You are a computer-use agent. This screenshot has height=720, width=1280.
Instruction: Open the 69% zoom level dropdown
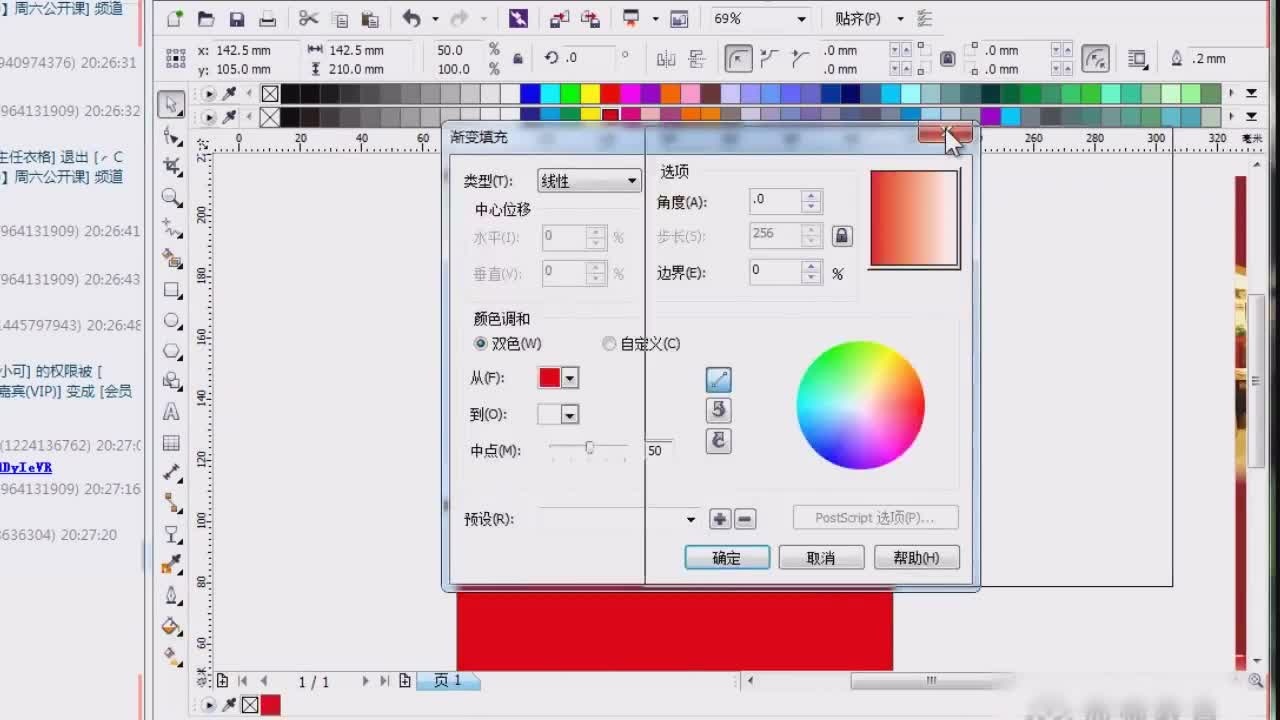801,19
